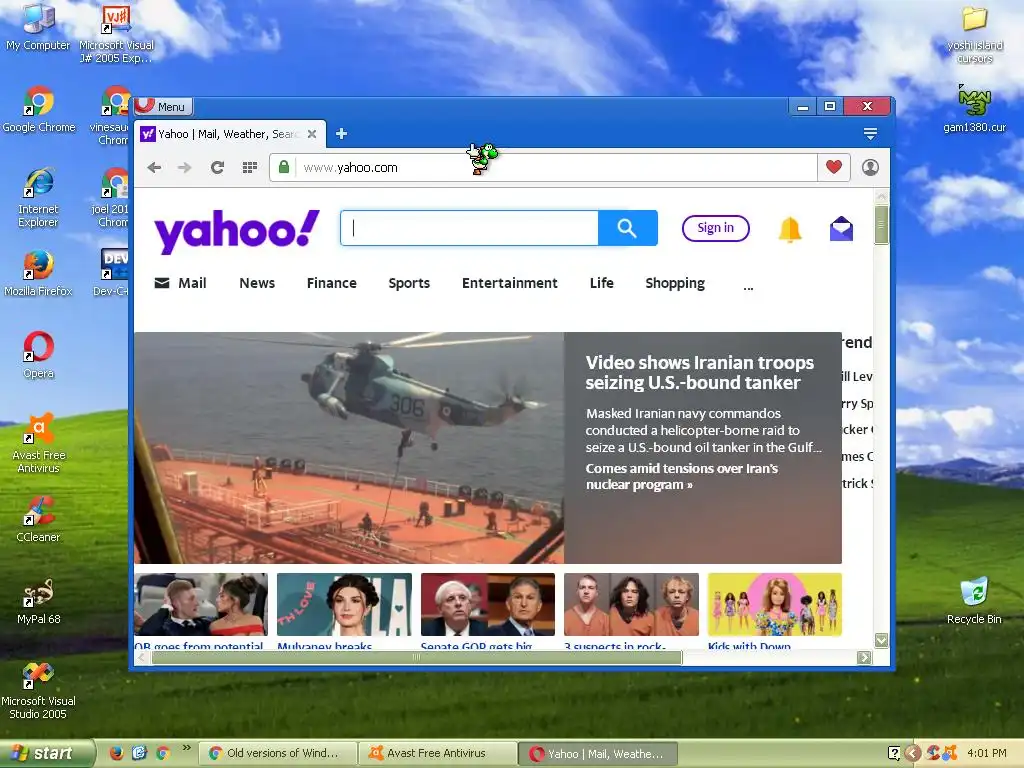
Task: Open Life in Yahoo navigation
Action: [601, 283]
